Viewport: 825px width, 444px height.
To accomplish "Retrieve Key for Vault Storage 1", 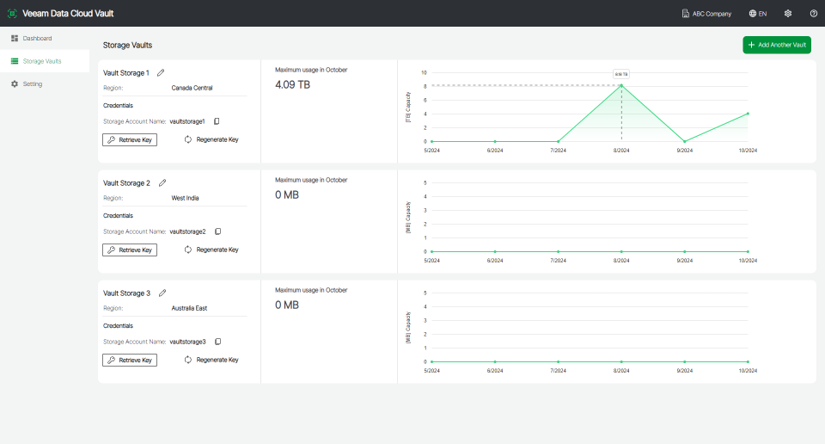I will [x=130, y=140].
